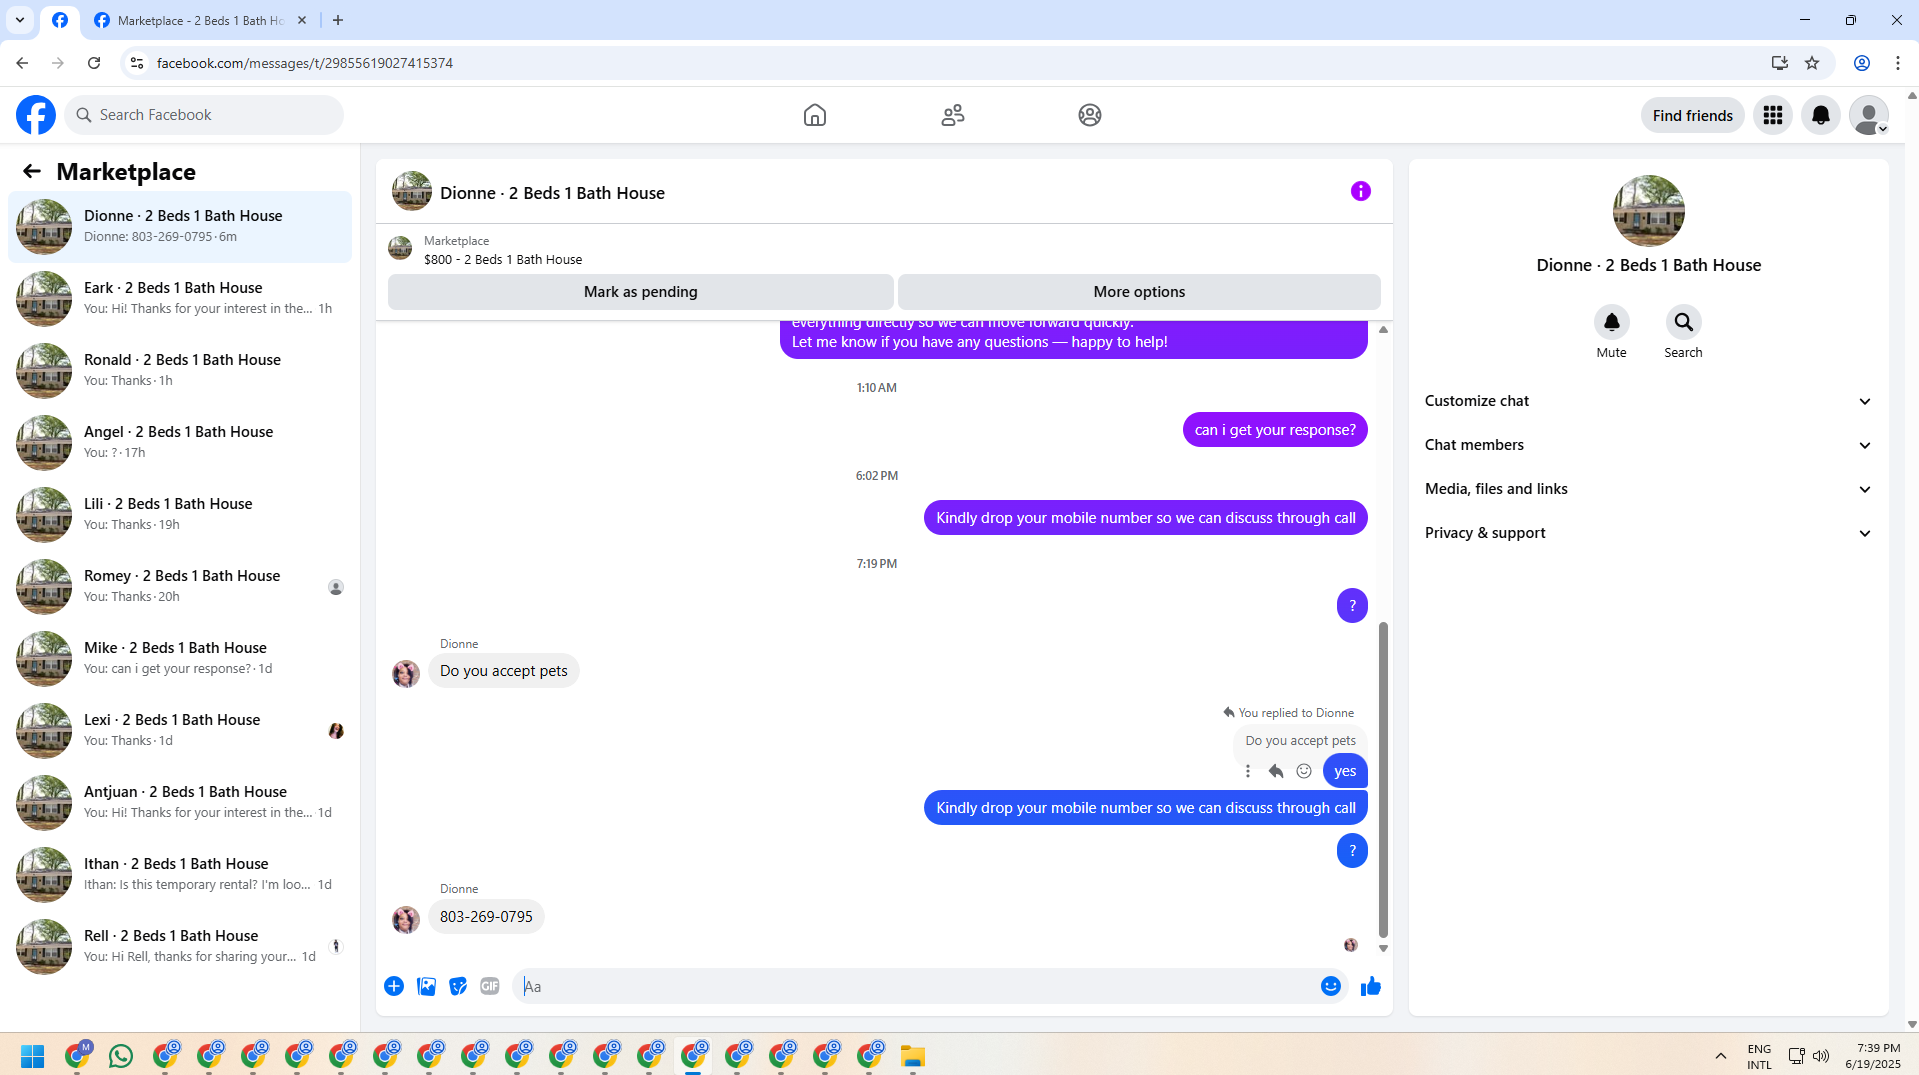Click the chat scroll-down arrow
Screen dimensions: 1919x1075
pyautogui.click(x=1383, y=948)
